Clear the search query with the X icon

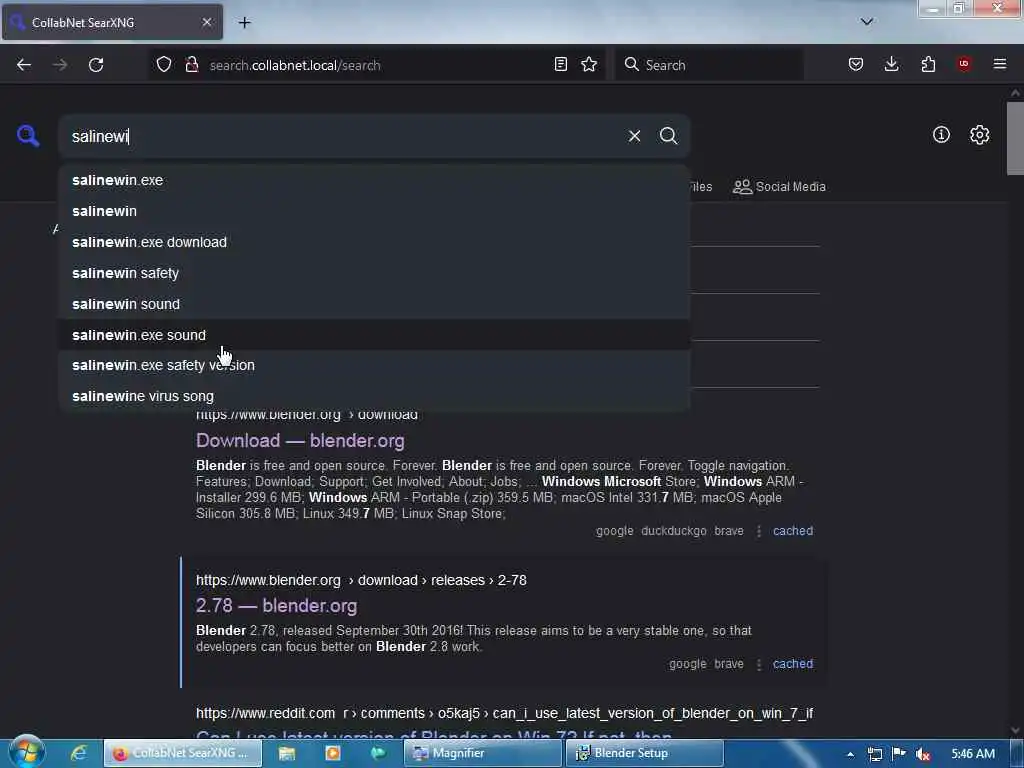click(634, 136)
